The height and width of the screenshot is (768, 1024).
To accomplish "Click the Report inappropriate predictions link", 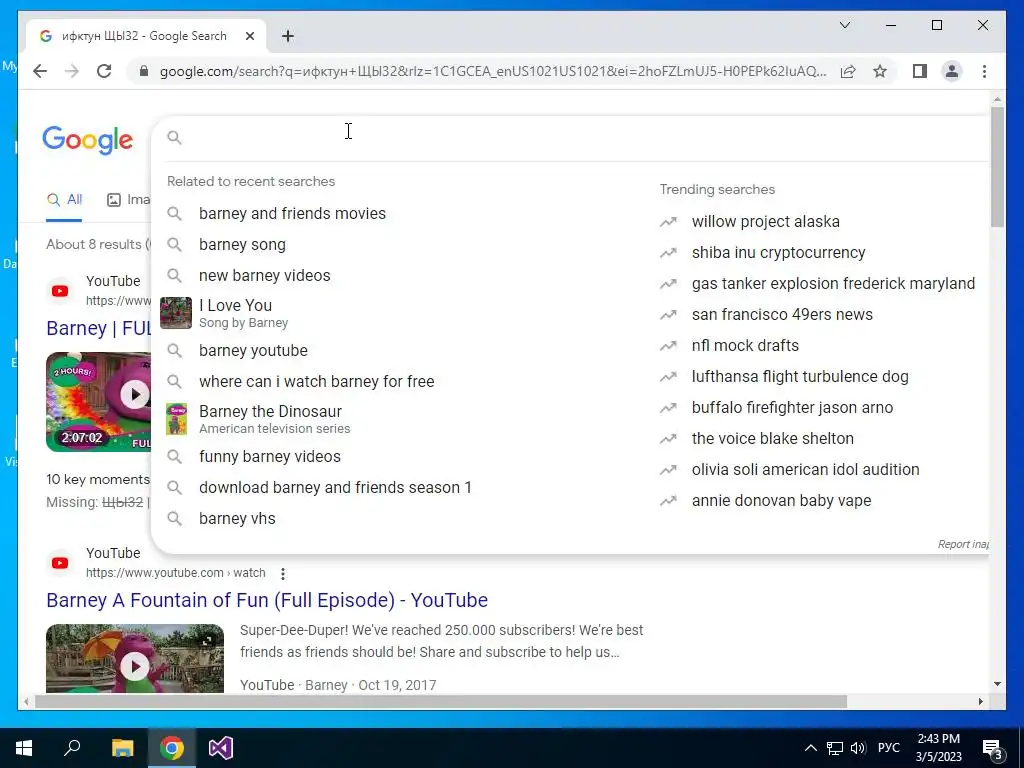I will tap(963, 544).
